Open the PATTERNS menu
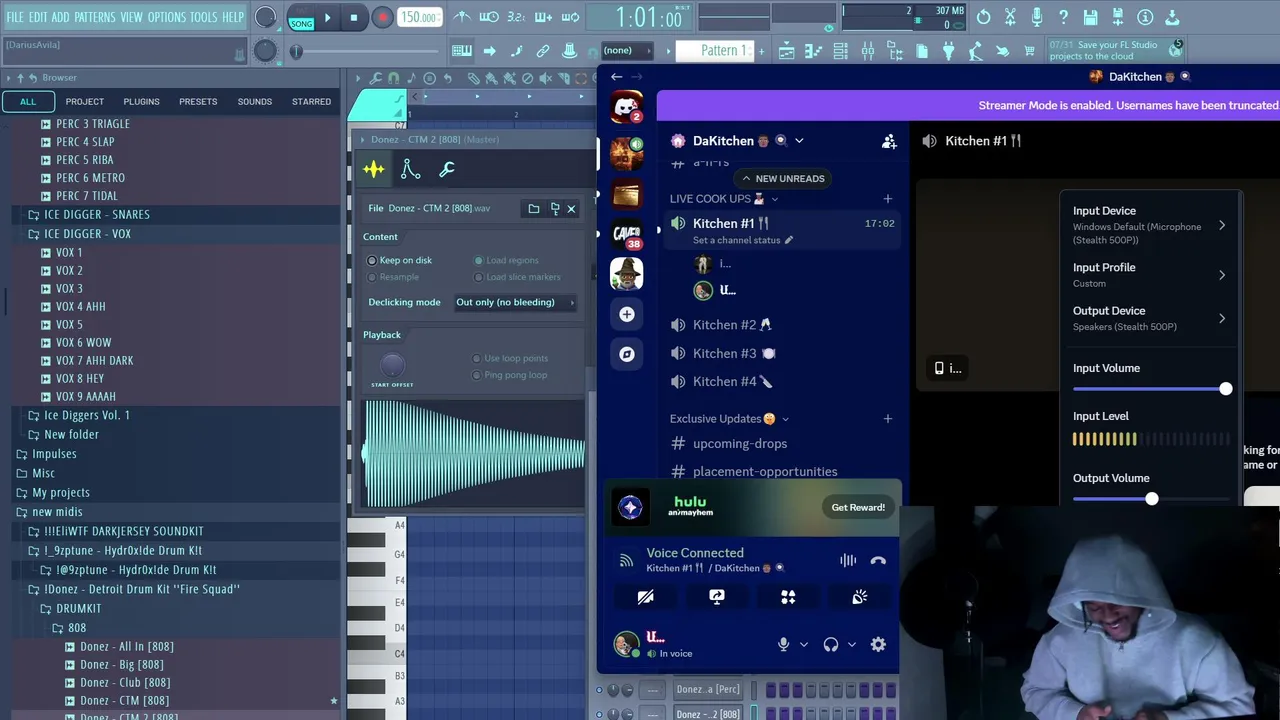This screenshot has height=720, width=1280. (x=95, y=17)
